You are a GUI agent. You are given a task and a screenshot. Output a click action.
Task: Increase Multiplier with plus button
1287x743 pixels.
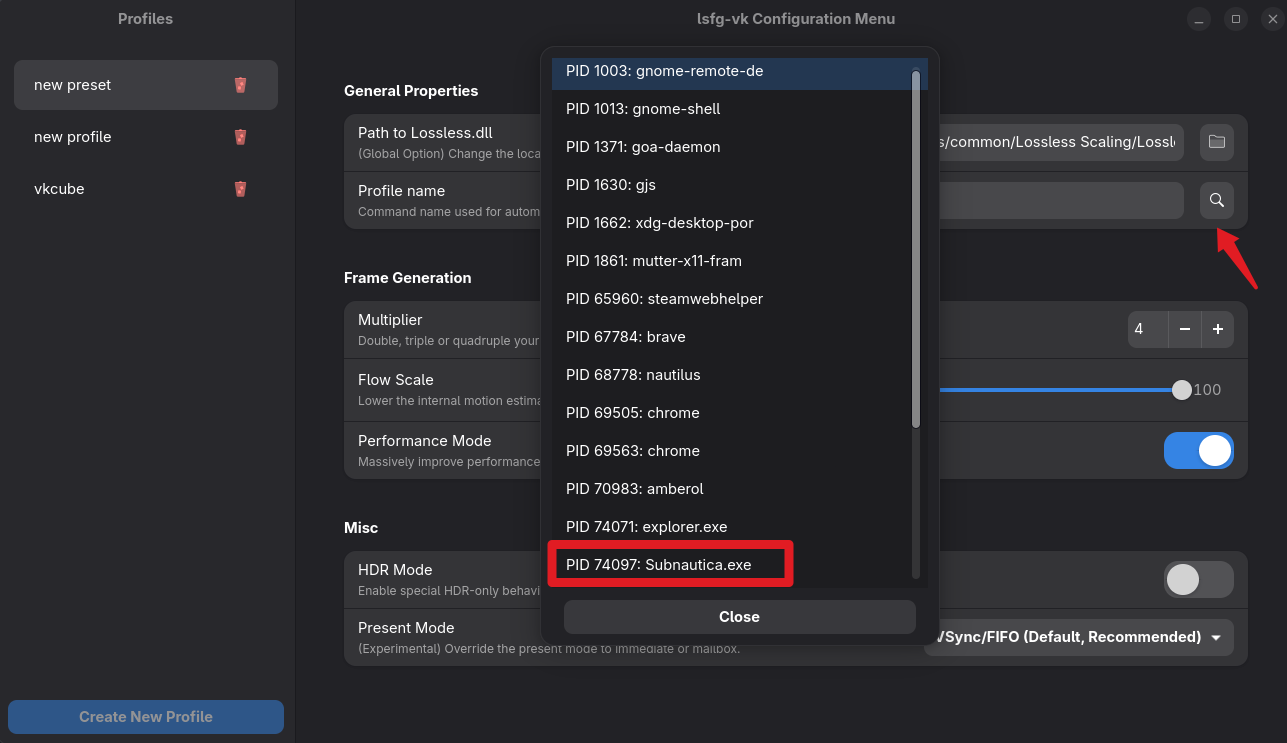coord(1217,329)
